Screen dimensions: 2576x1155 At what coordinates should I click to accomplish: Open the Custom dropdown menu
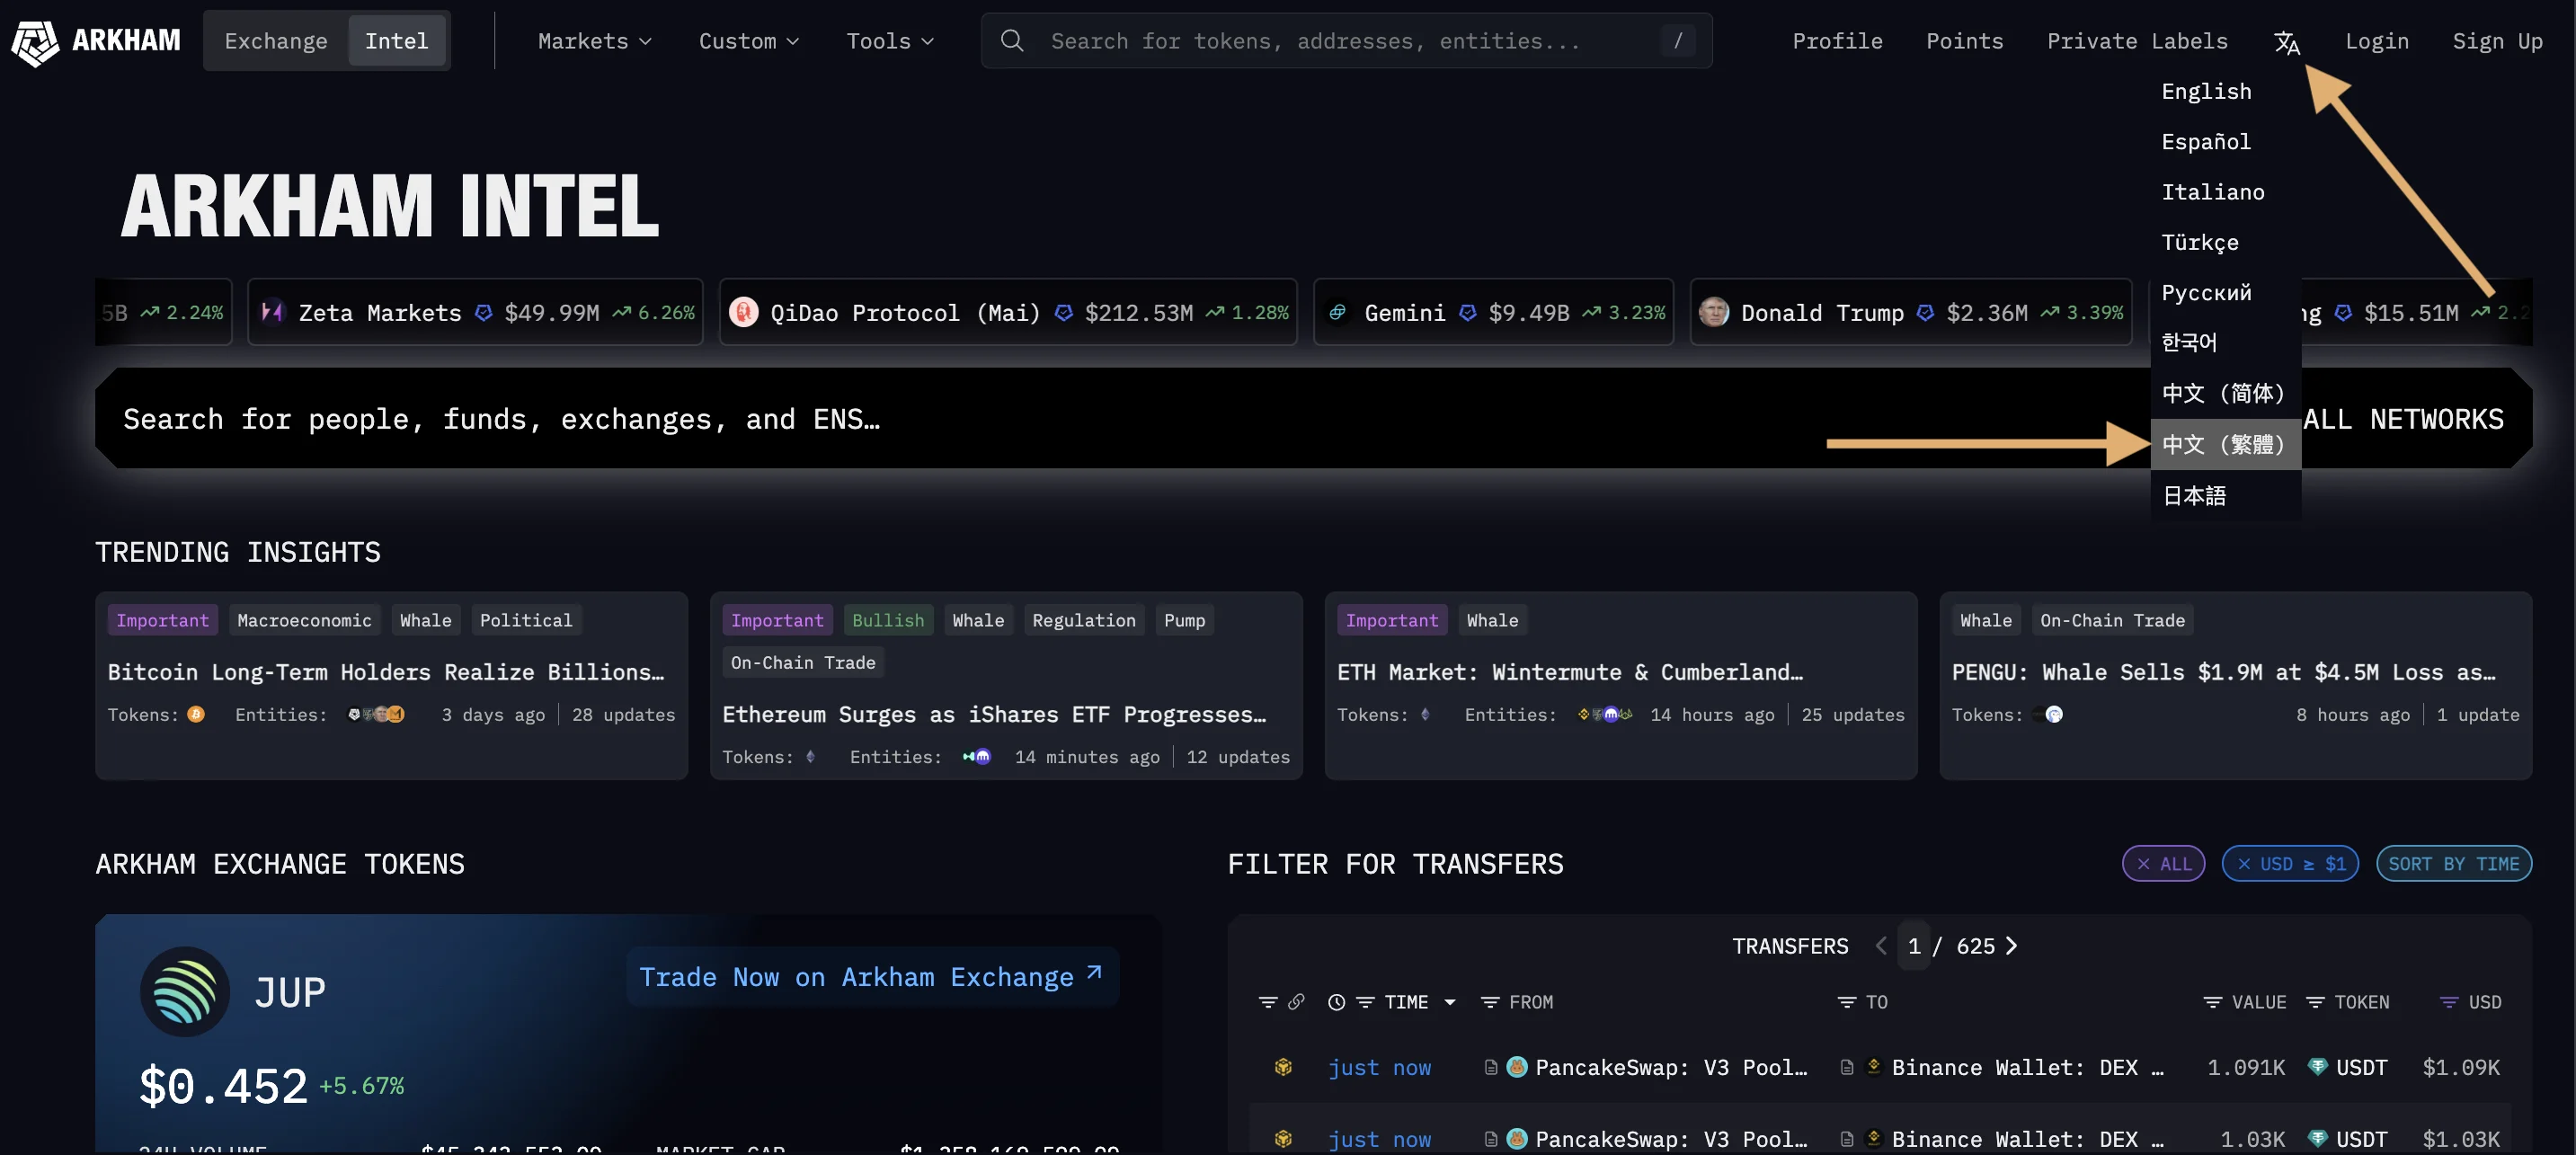click(748, 41)
